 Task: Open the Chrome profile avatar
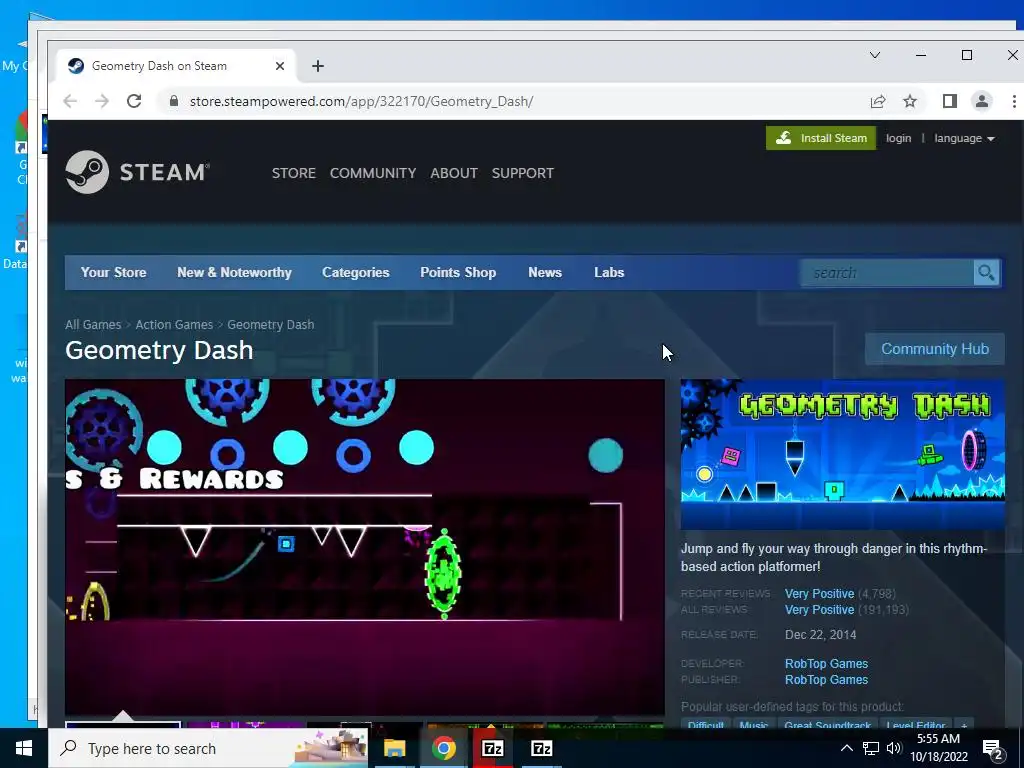coord(982,101)
